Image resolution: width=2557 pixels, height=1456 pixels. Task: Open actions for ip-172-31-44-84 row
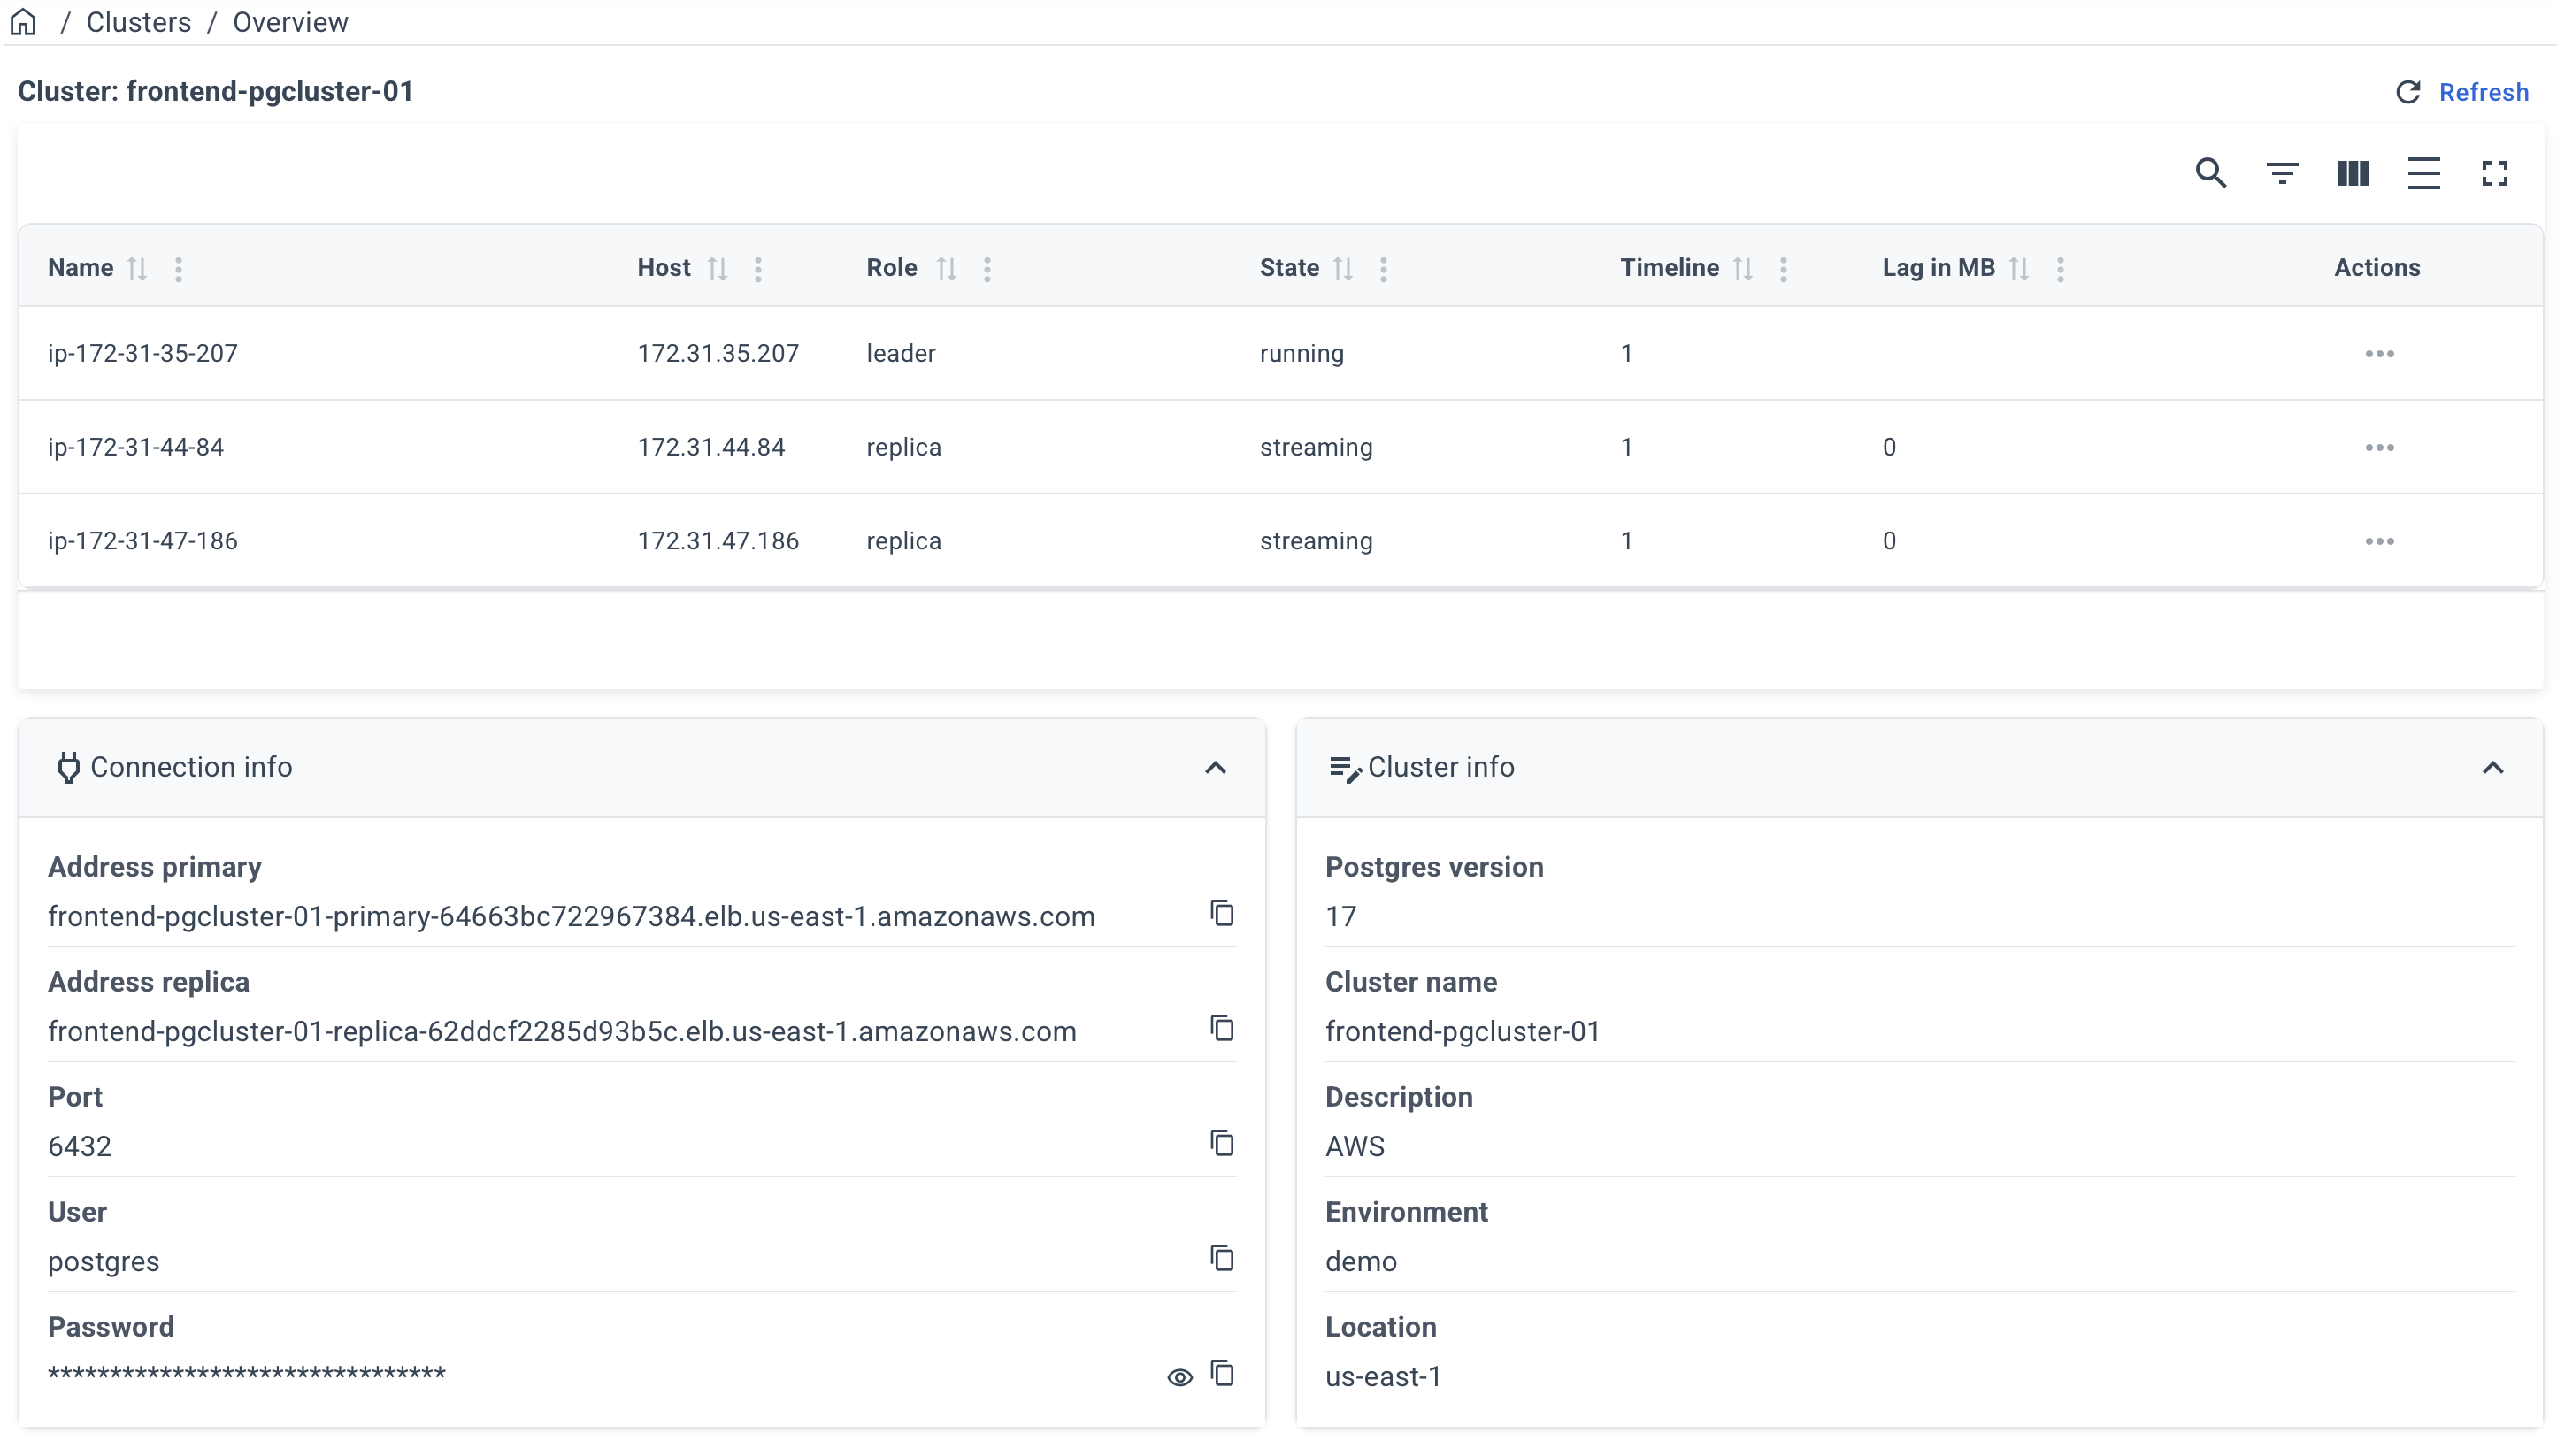2379,448
